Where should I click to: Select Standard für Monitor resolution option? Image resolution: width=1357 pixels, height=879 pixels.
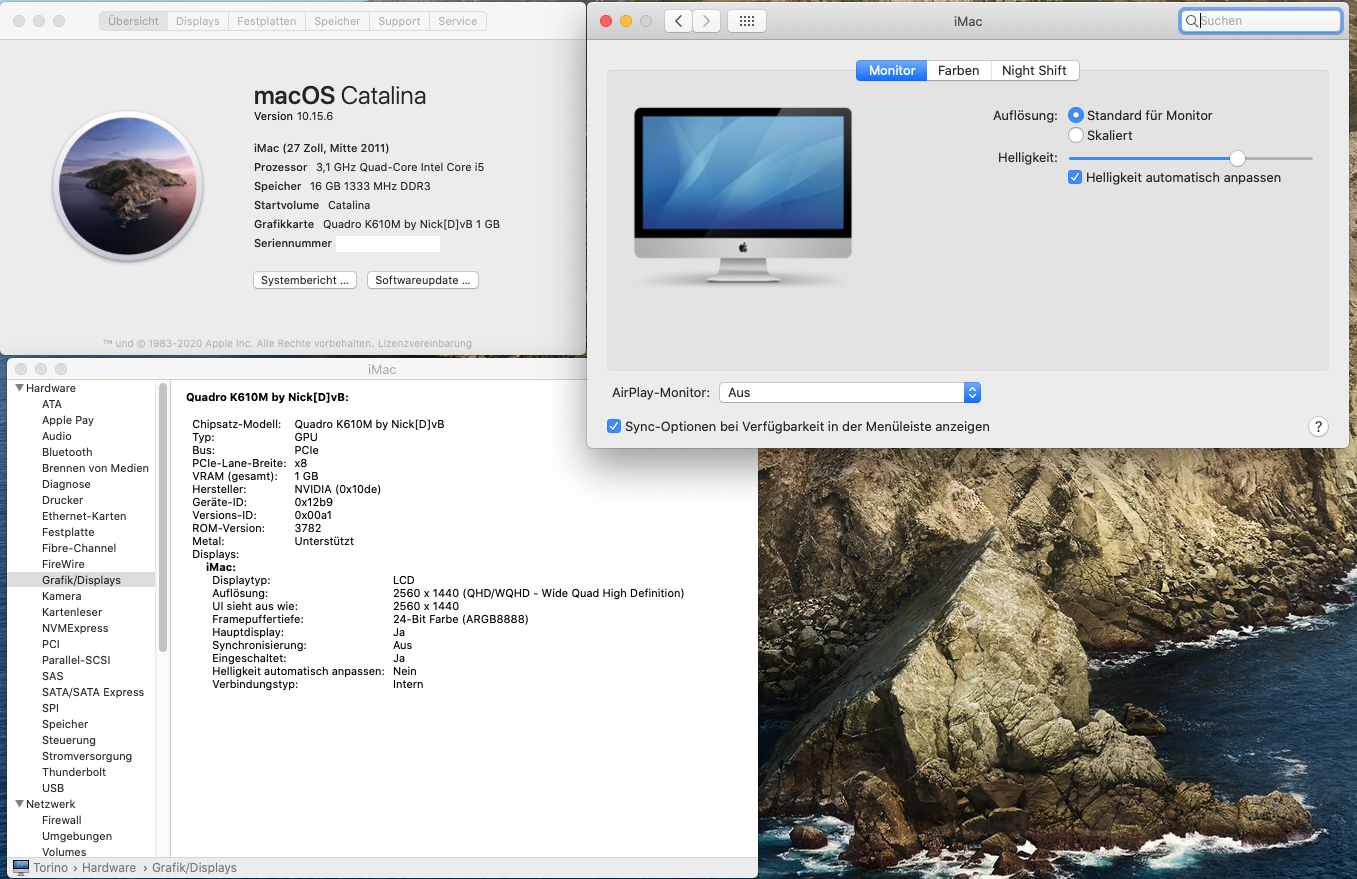(x=1076, y=115)
